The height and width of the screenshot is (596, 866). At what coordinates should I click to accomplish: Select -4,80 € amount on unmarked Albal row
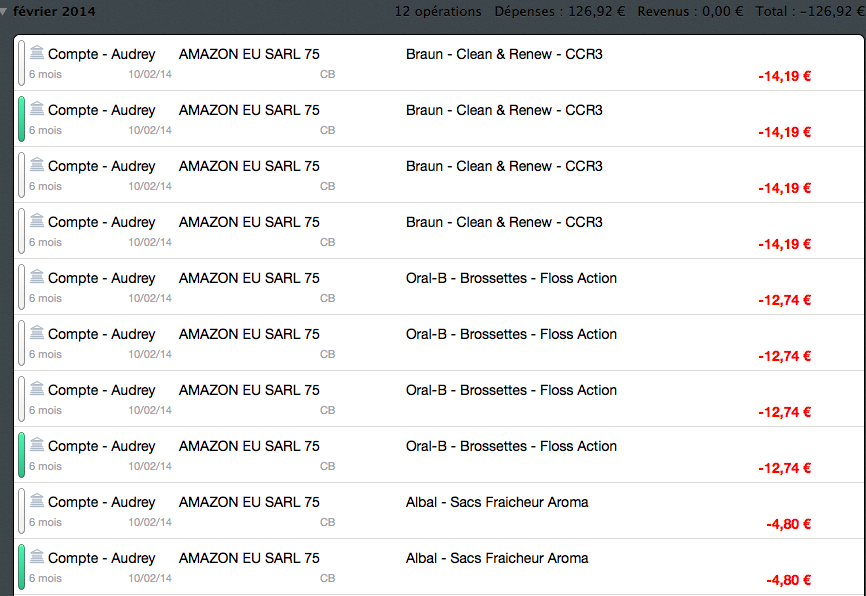click(788, 524)
